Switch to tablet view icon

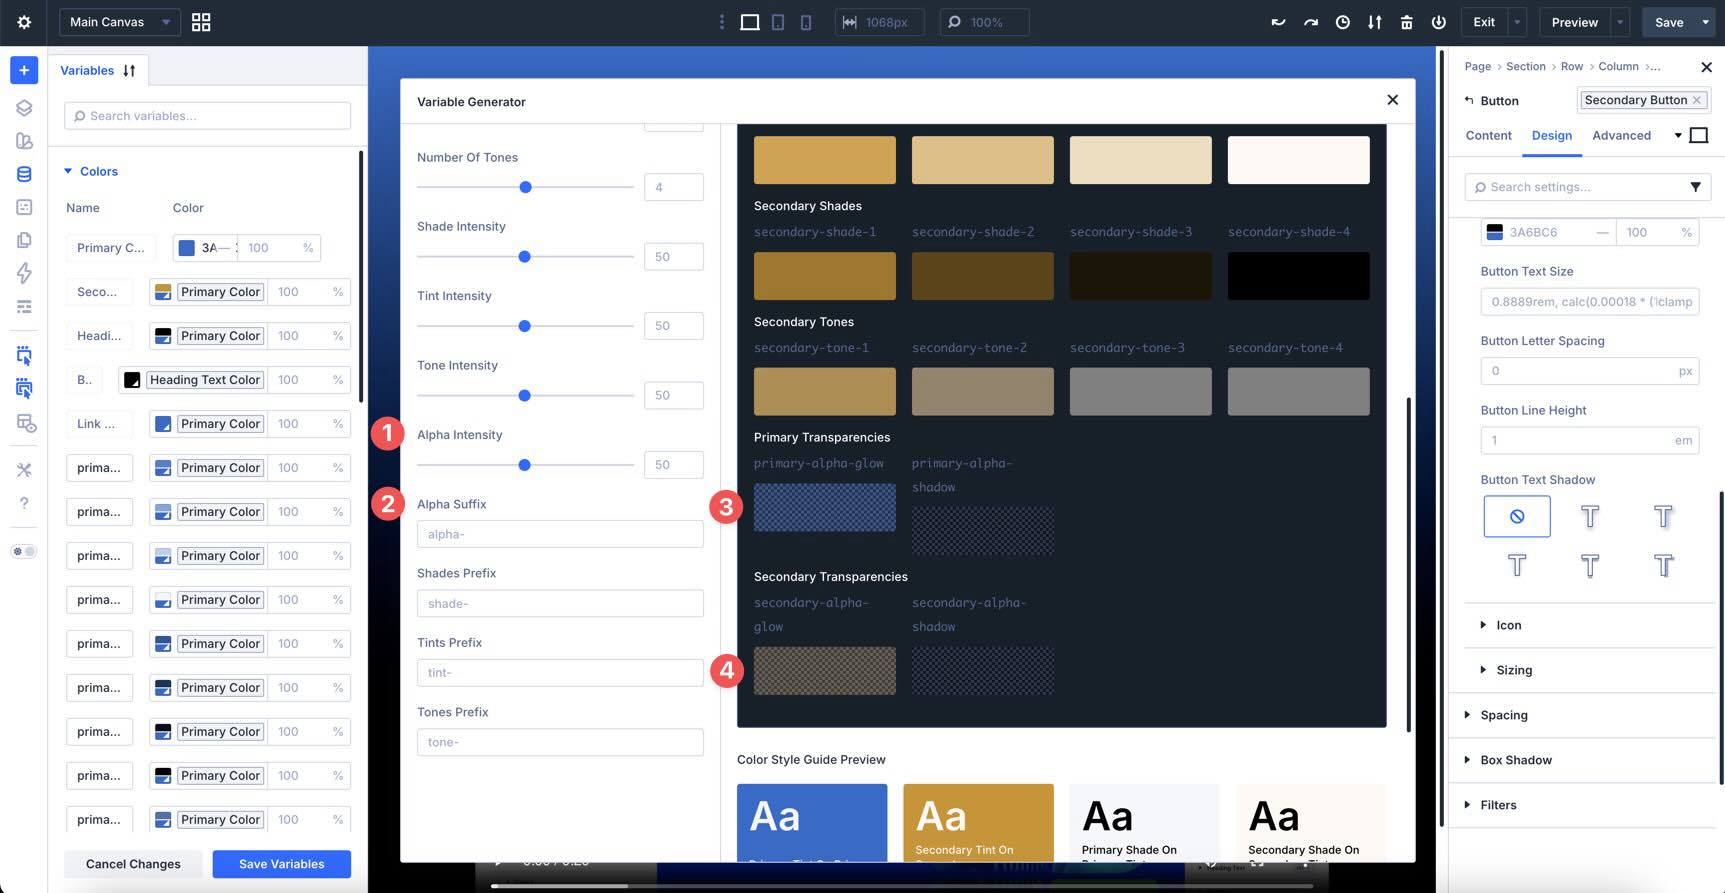(x=778, y=22)
